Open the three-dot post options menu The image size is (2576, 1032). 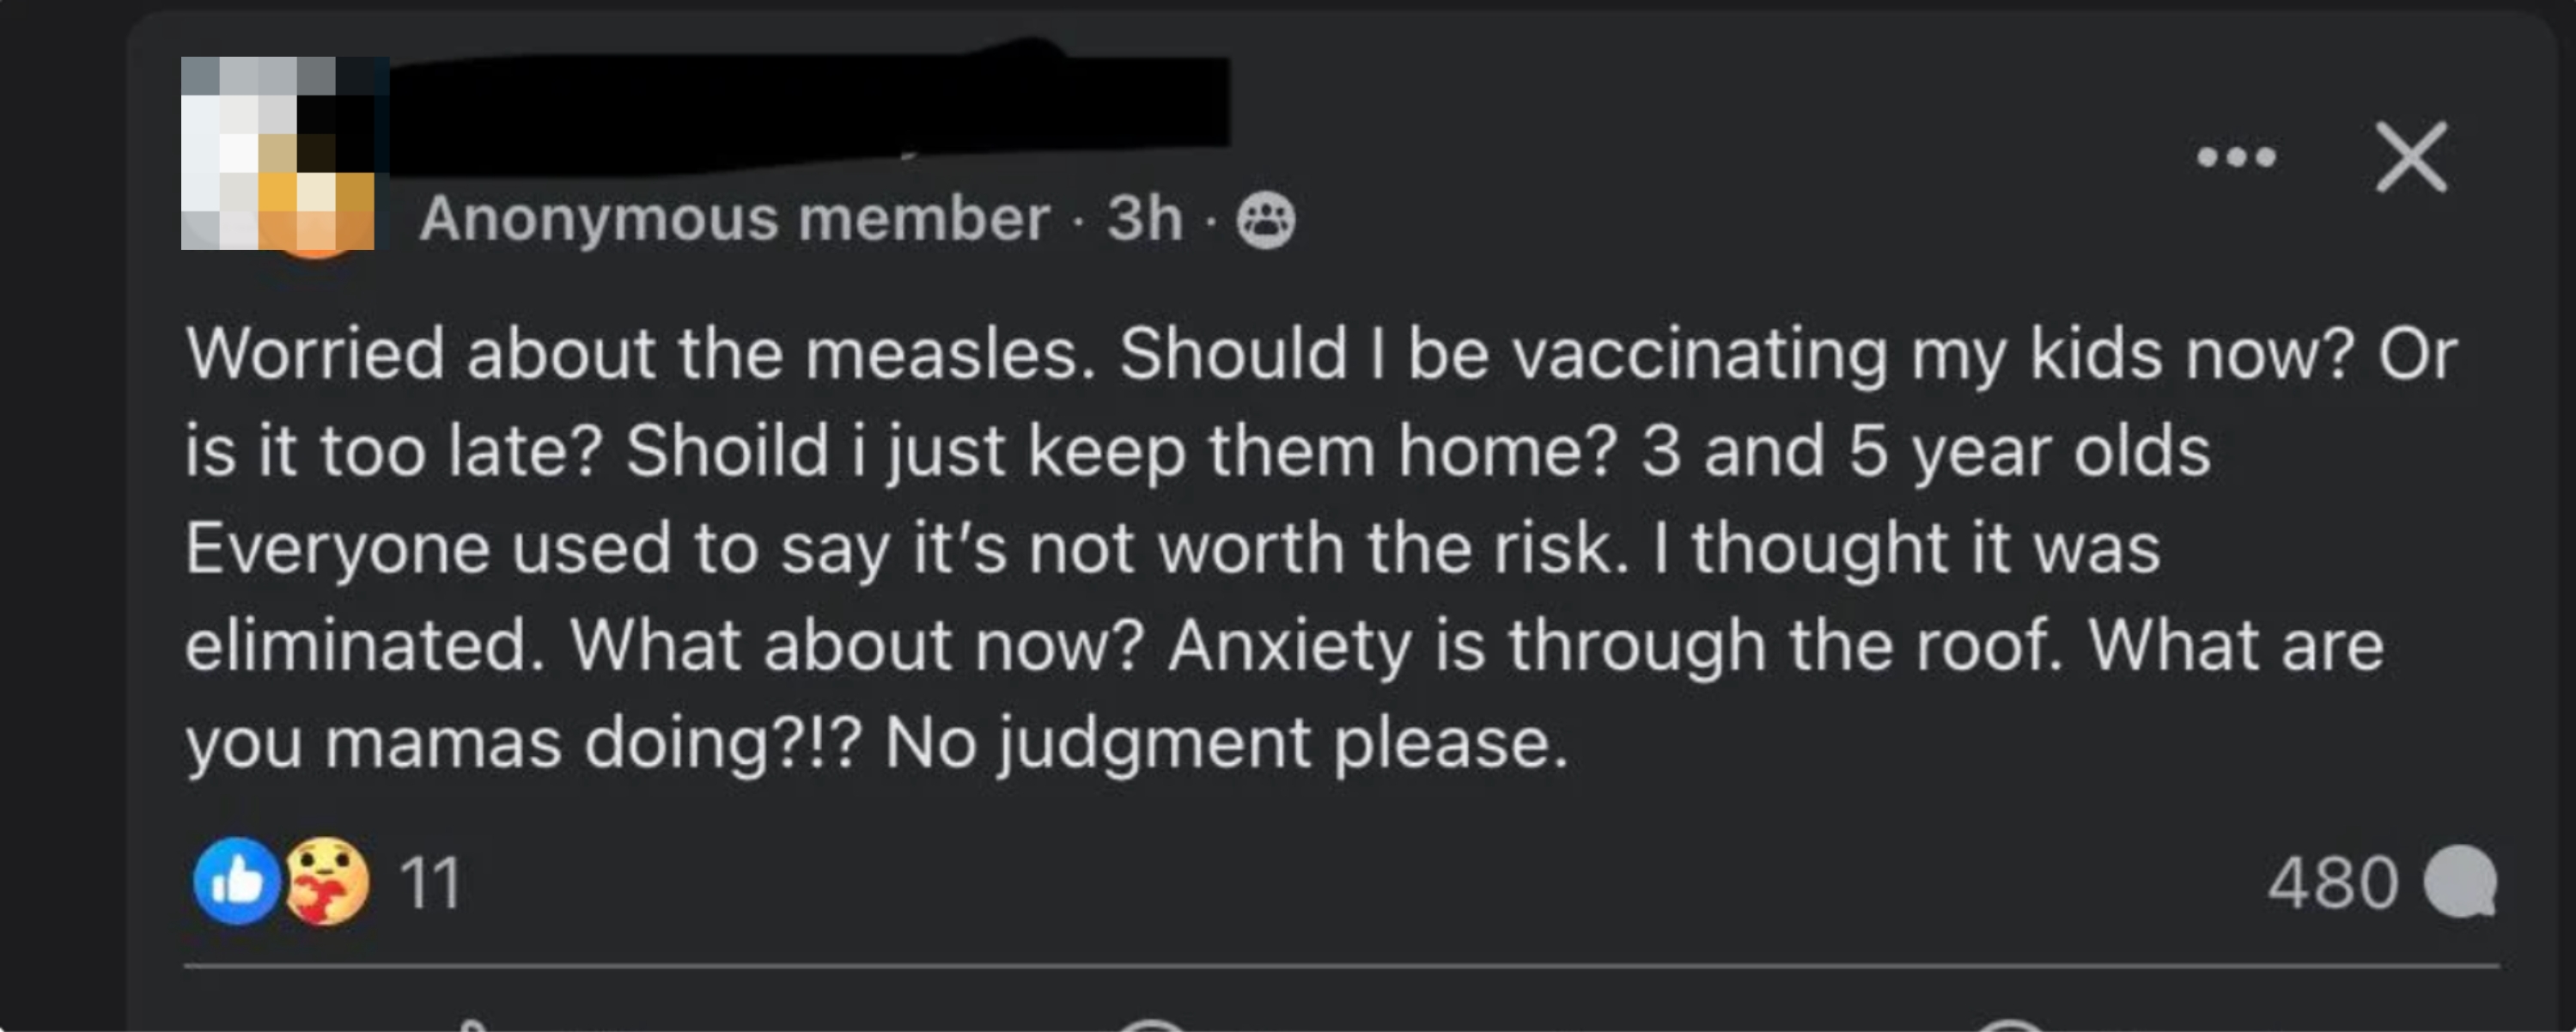coord(2236,157)
